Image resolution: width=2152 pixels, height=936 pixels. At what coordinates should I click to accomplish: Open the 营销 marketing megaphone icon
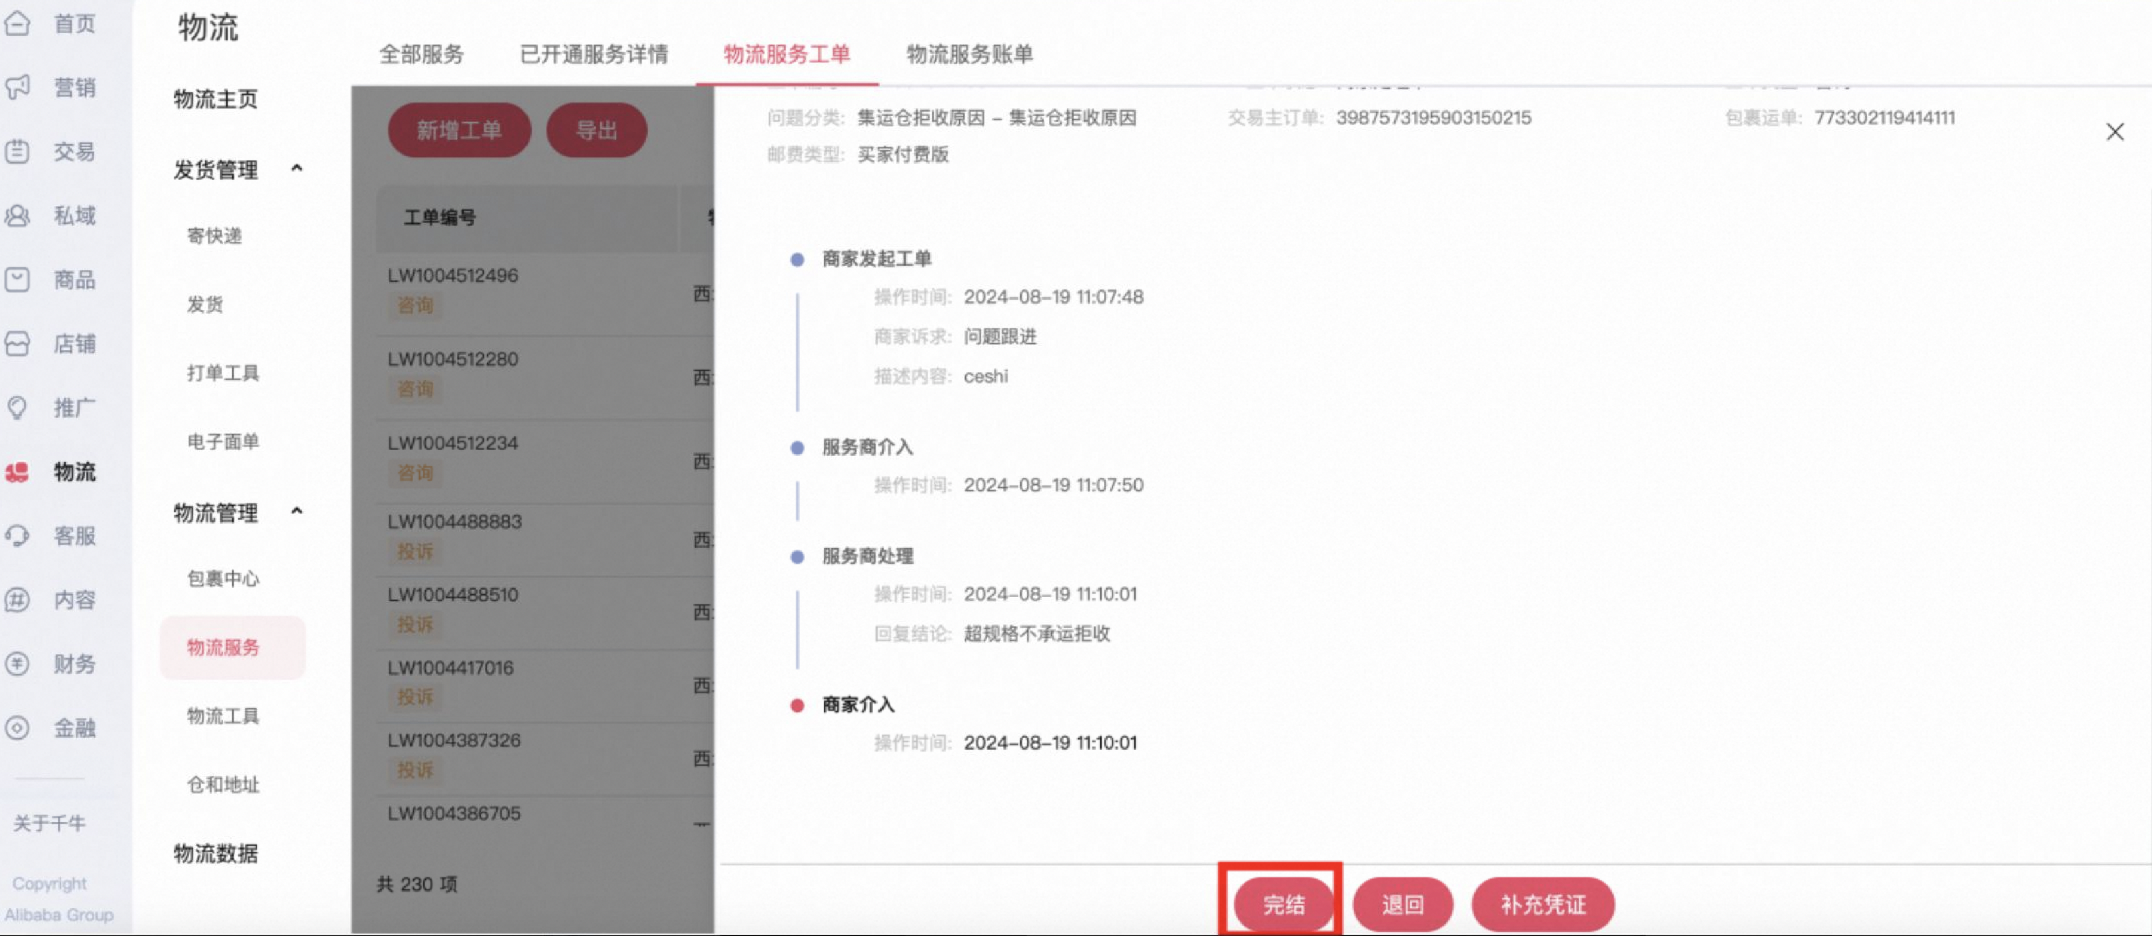18,87
